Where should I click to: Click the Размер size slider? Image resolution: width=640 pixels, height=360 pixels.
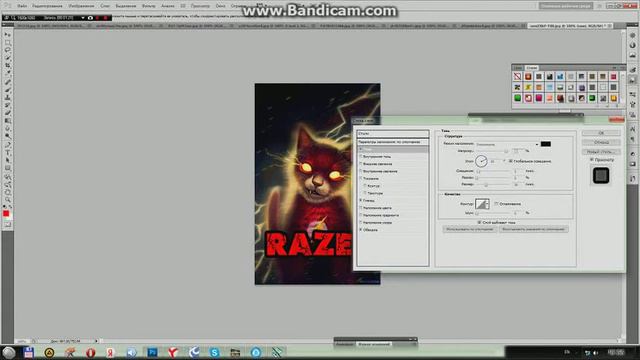point(492,185)
